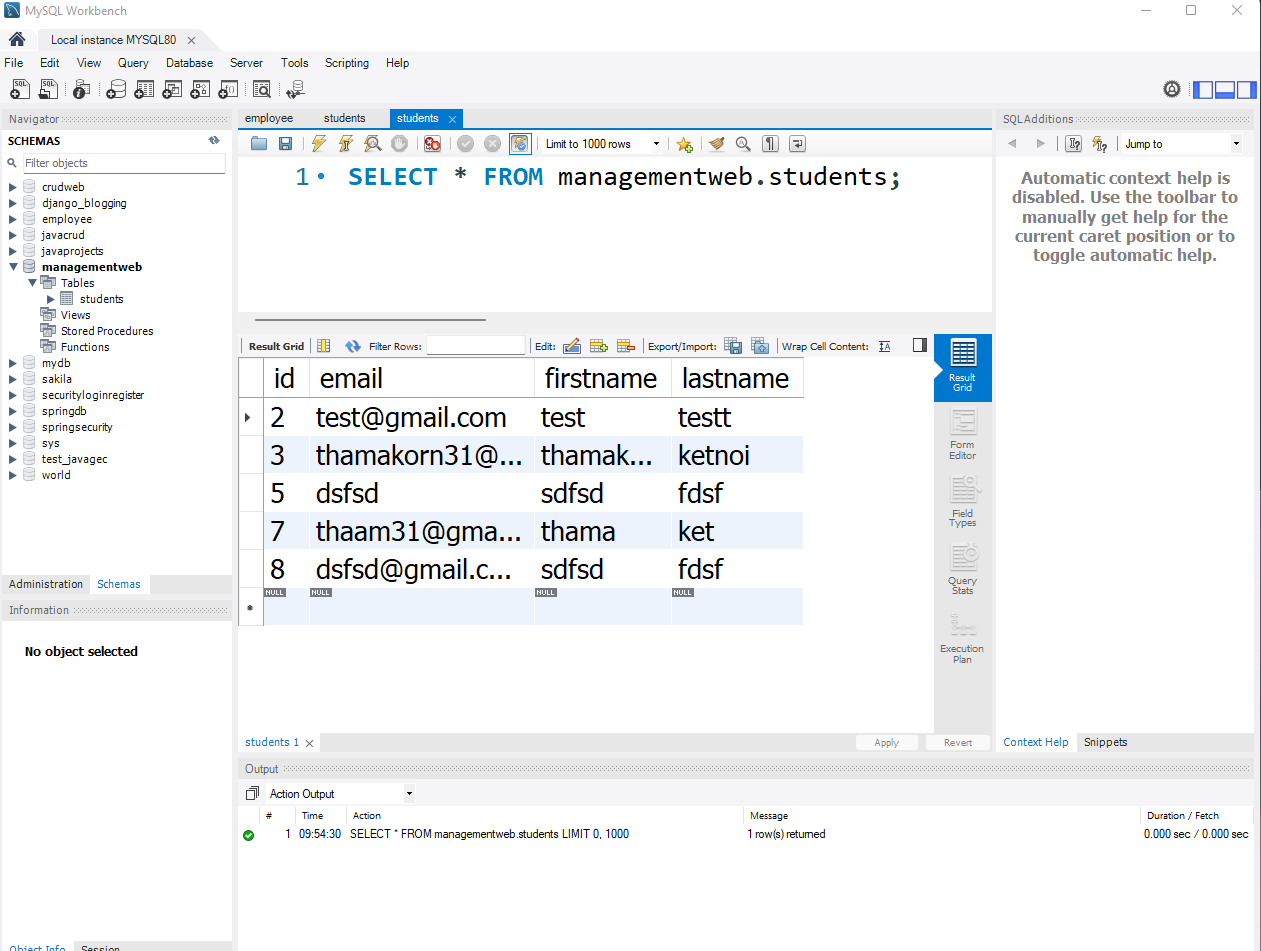Execute the SQL query with the lightning bolt
The image size is (1261, 951).
319,144
